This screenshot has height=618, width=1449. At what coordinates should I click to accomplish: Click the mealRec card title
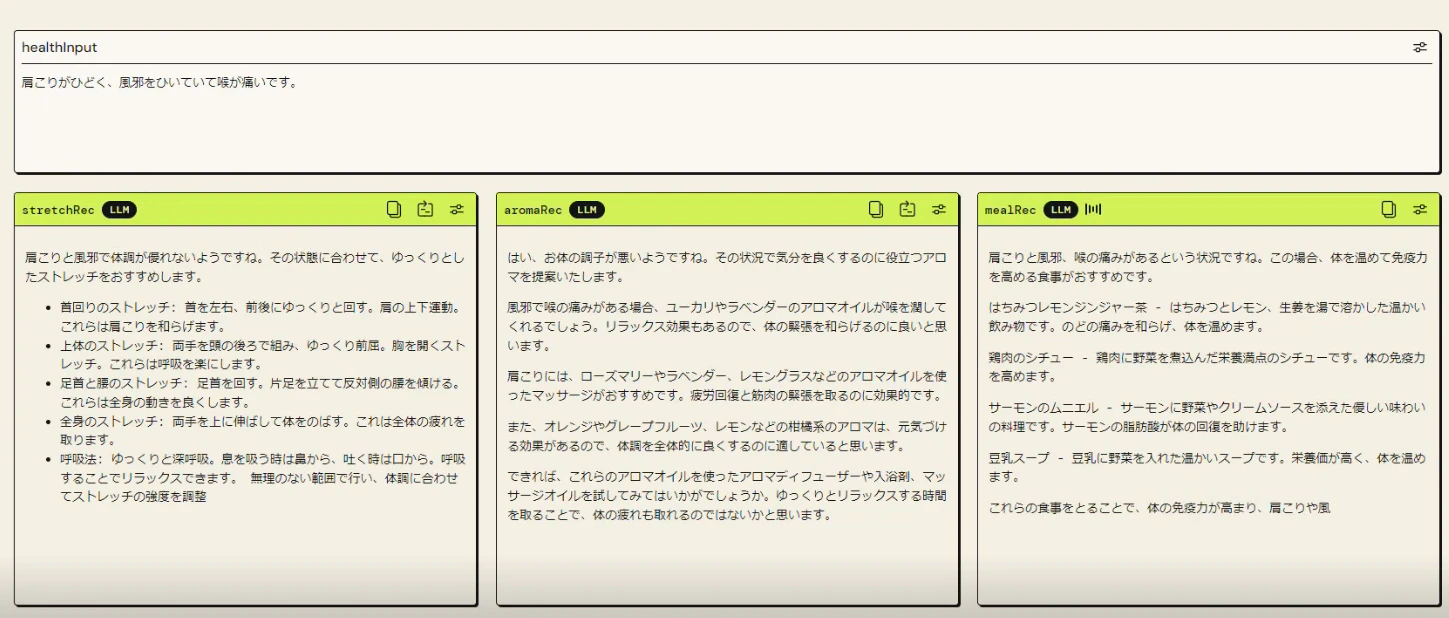pyautogui.click(x=1010, y=210)
